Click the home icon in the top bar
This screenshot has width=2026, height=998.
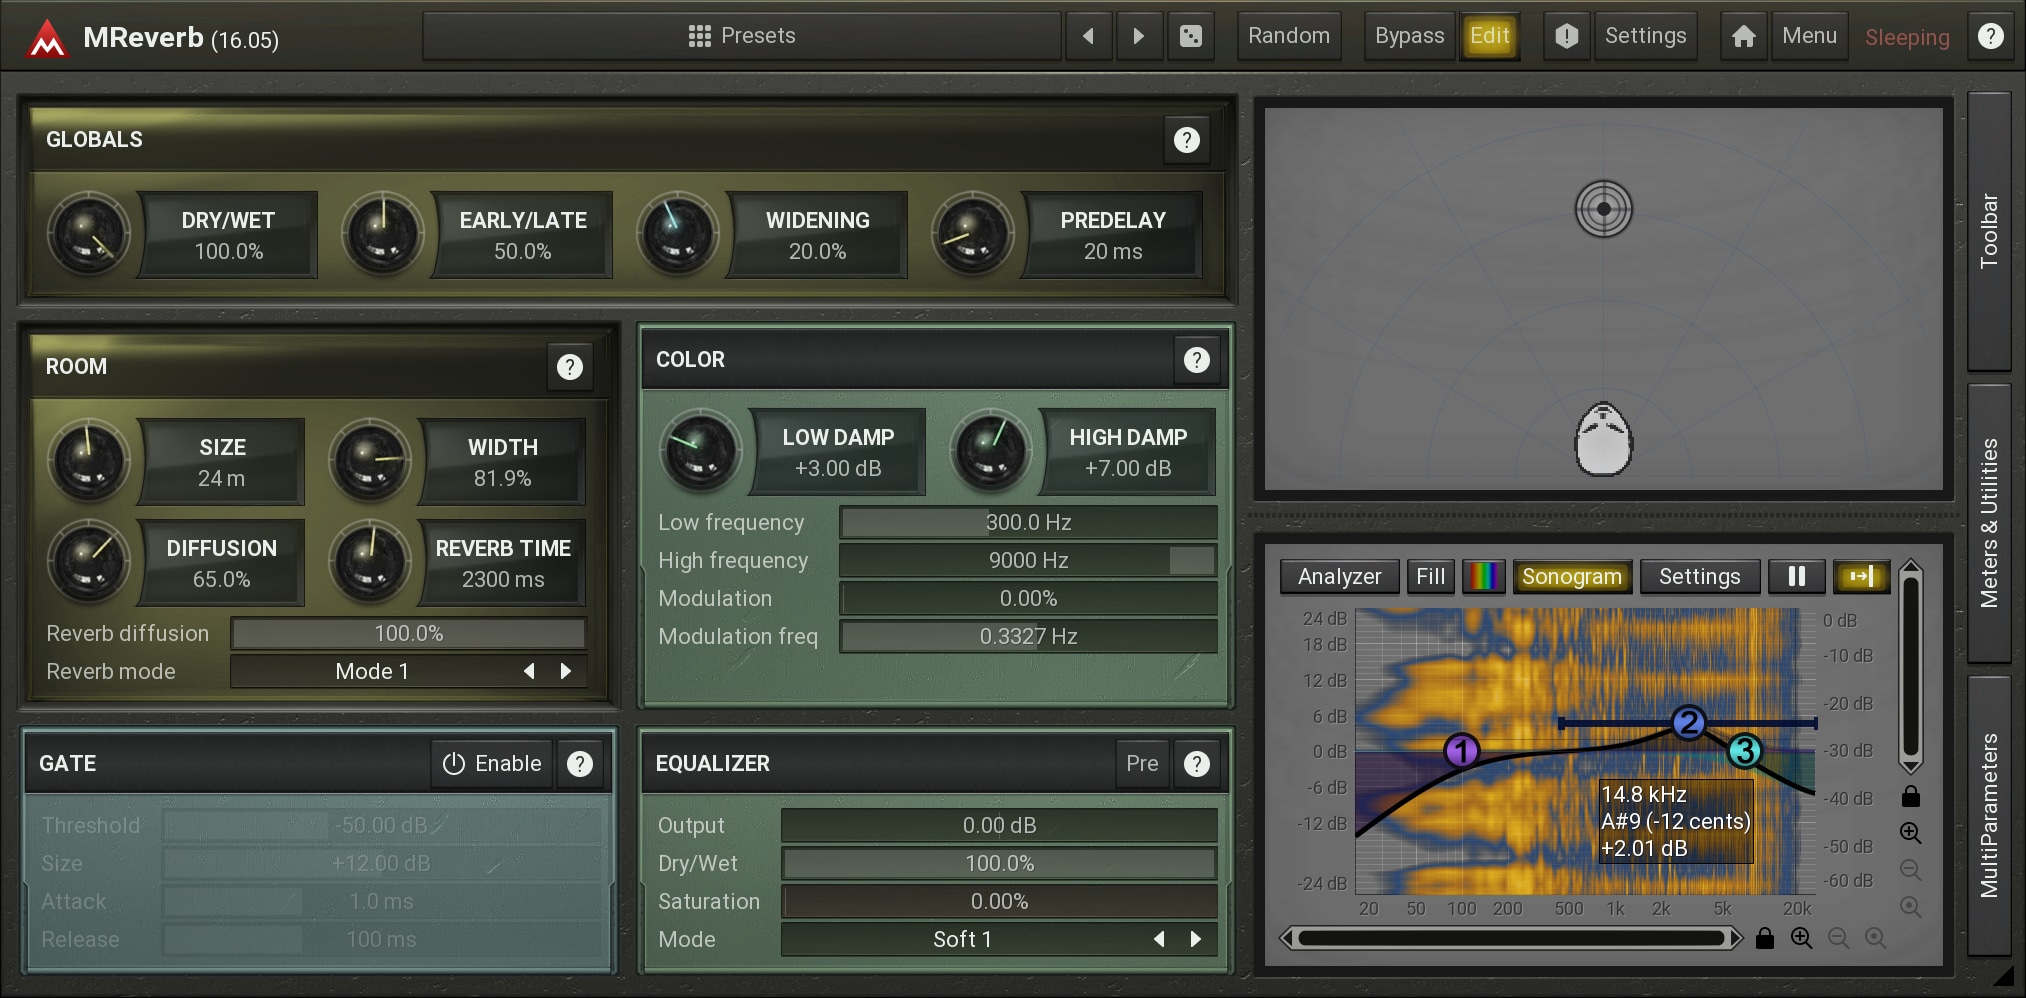[x=1743, y=36]
